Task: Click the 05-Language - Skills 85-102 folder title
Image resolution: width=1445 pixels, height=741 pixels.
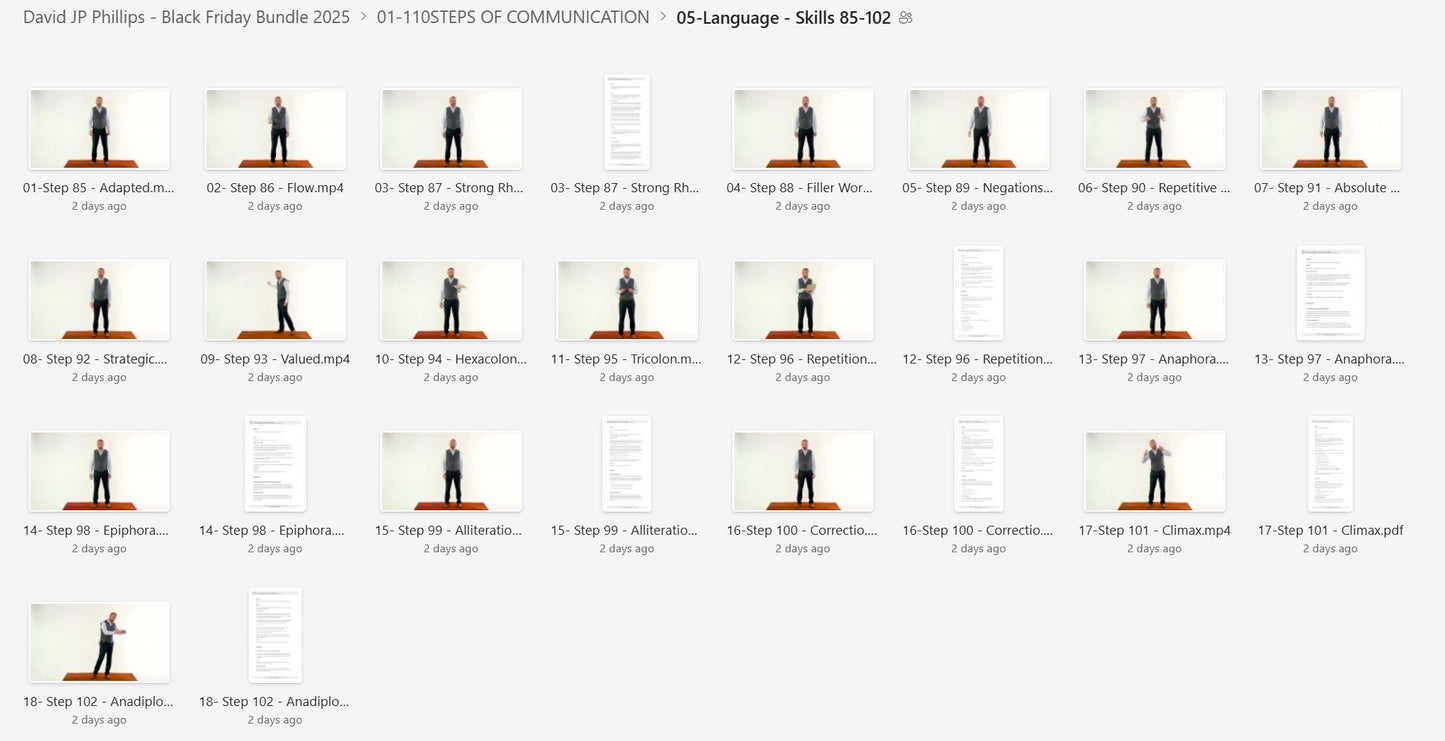Action: [x=783, y=18]
